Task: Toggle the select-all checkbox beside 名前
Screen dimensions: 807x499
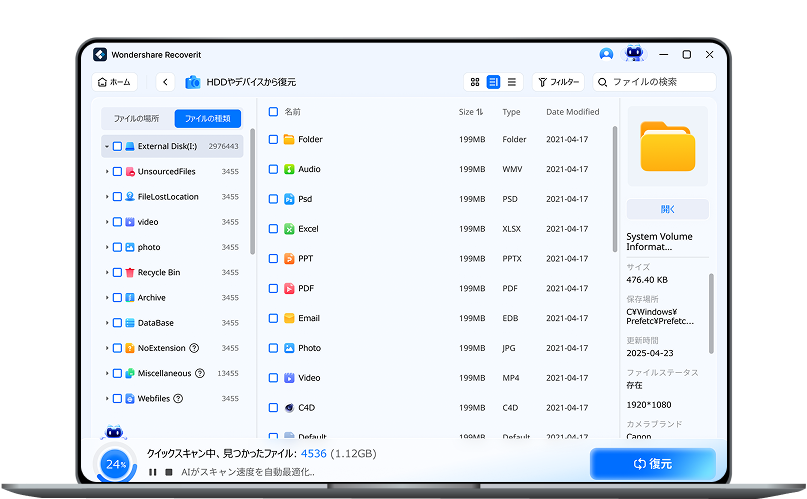Action: [x=274, y=112]
